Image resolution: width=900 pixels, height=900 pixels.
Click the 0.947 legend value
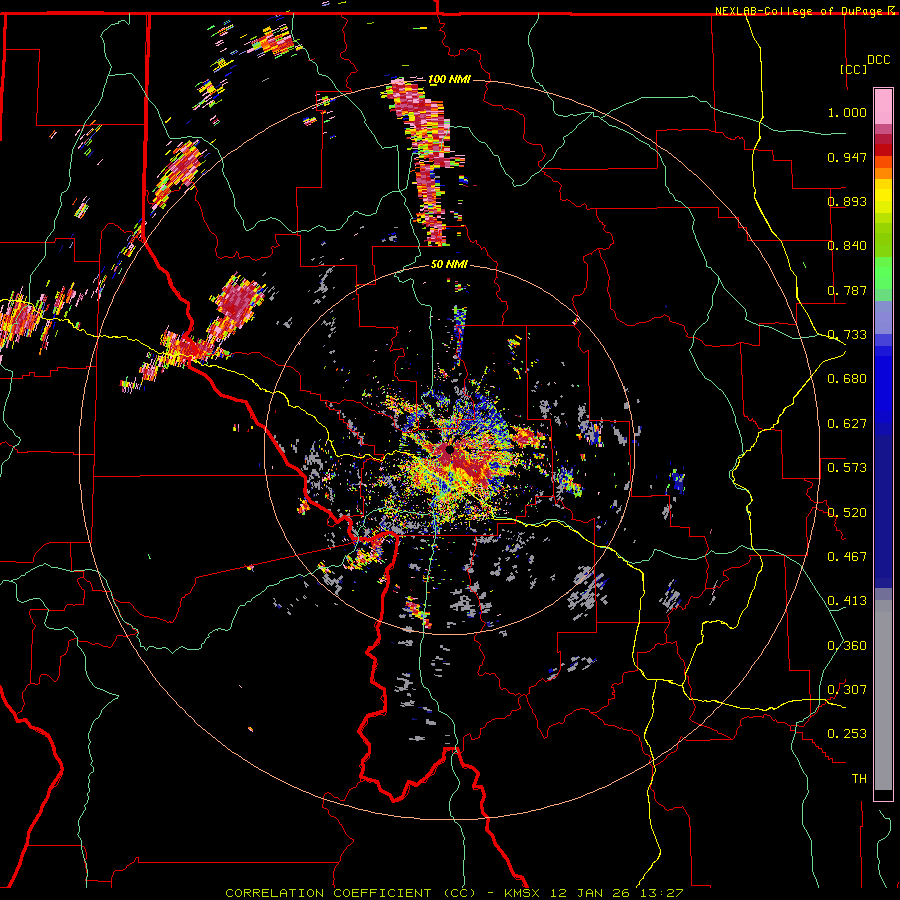pos(847,157)
